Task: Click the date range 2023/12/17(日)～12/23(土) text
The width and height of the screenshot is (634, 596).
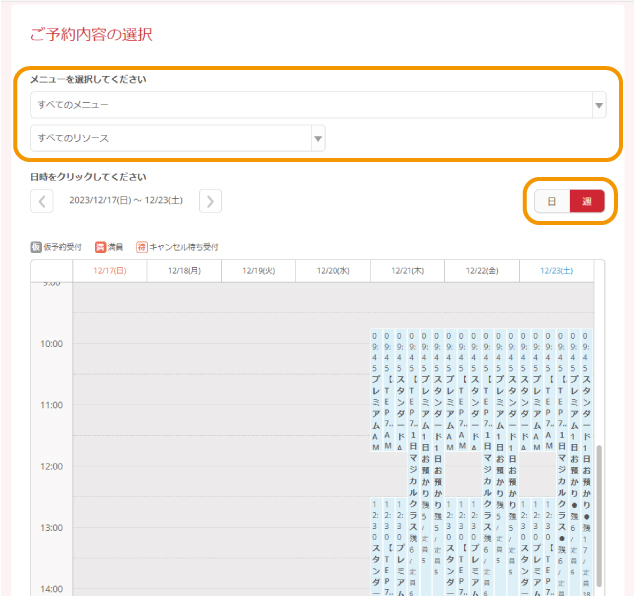Action: 126,201
